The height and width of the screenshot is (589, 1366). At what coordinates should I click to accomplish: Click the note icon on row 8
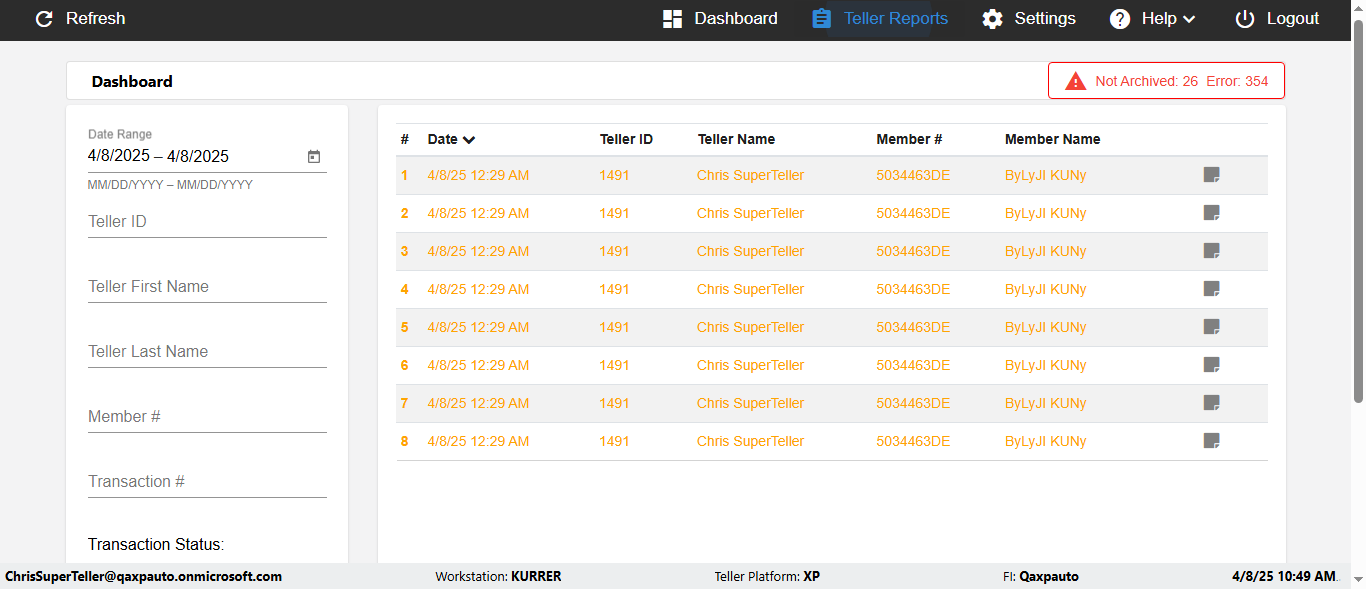pos(1211,441)
